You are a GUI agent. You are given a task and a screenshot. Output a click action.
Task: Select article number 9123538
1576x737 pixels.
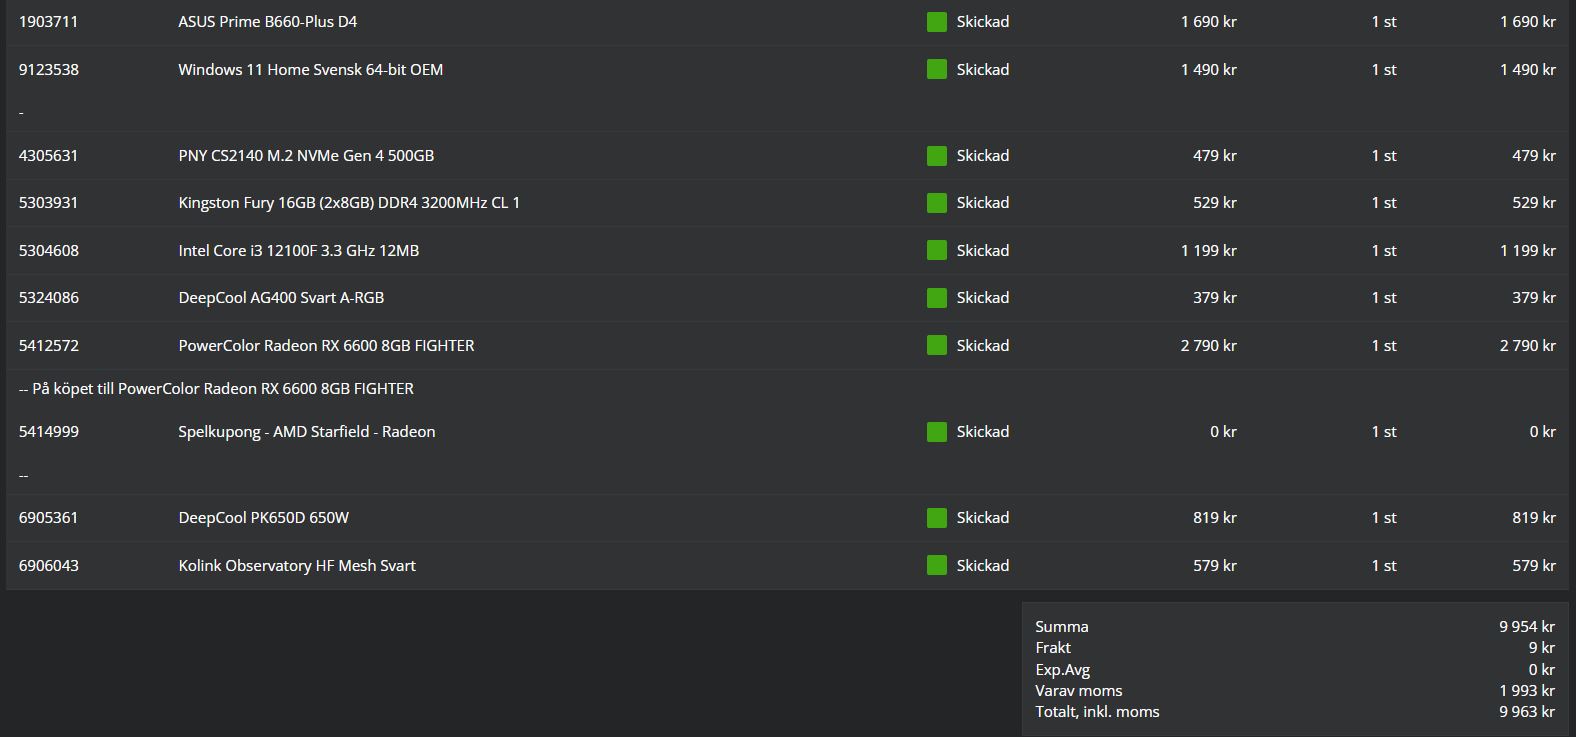(48, 69)
